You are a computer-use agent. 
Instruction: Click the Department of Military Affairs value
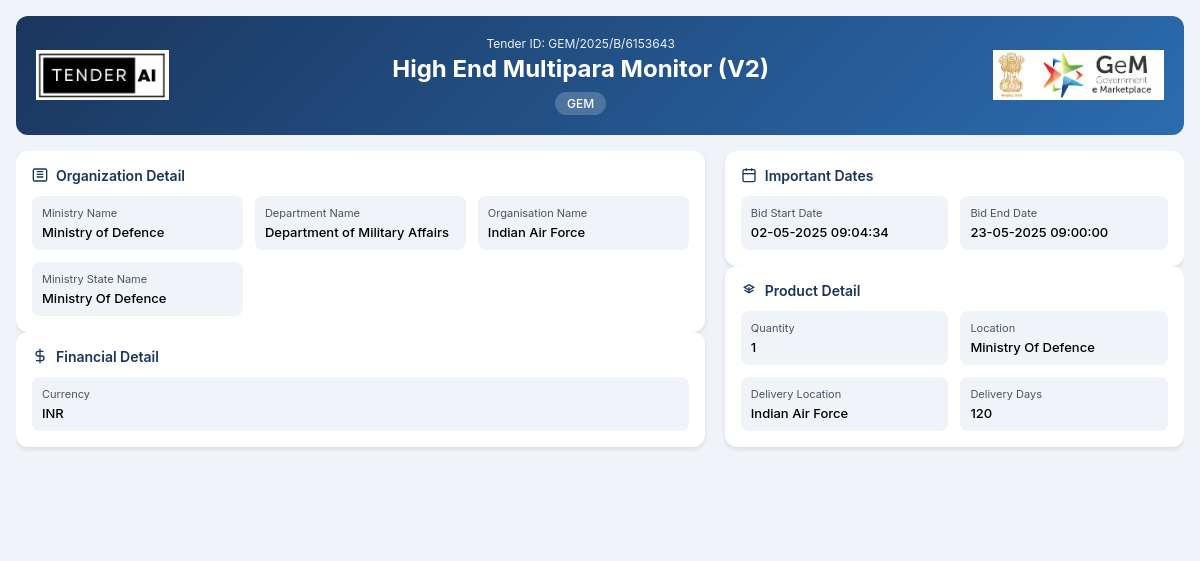(x=357, y=233)
